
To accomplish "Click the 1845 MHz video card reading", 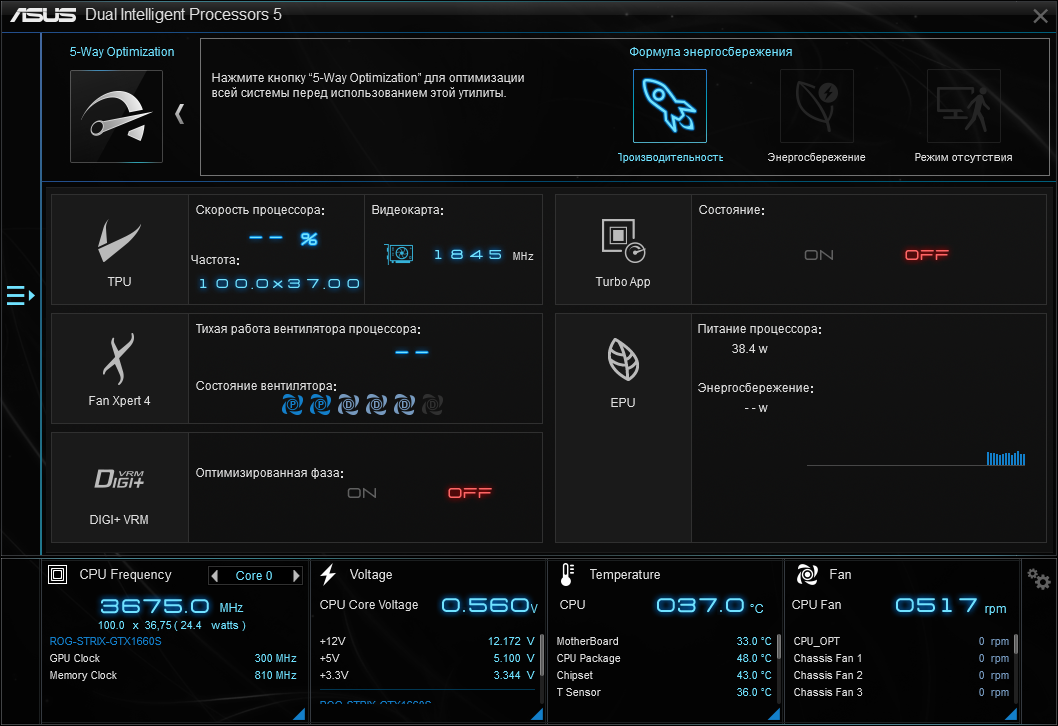I will pos(483,255).
